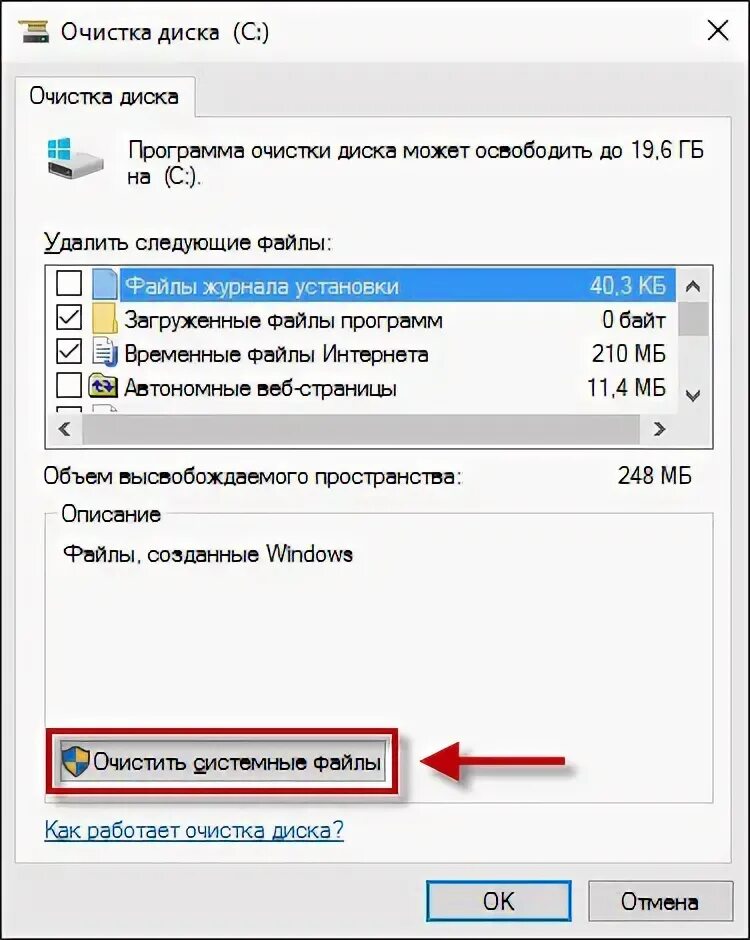Click the horizontal scroll right arrow
Viewport: 750px width, 940px height.
[659, 429]
